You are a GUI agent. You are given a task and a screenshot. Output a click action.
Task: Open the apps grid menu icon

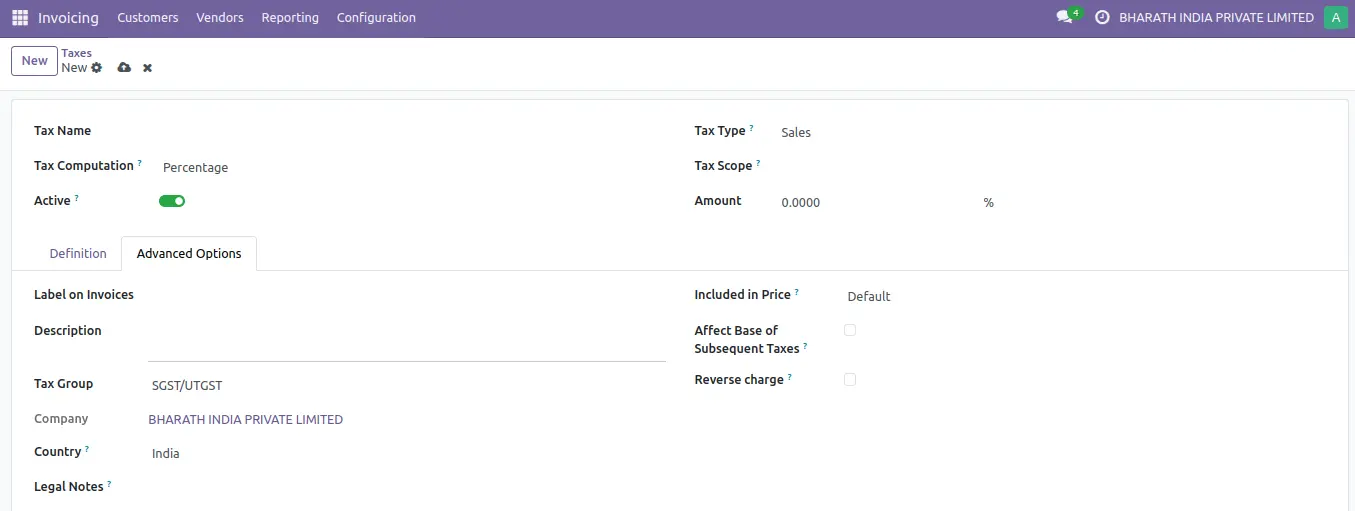[20, 18]
